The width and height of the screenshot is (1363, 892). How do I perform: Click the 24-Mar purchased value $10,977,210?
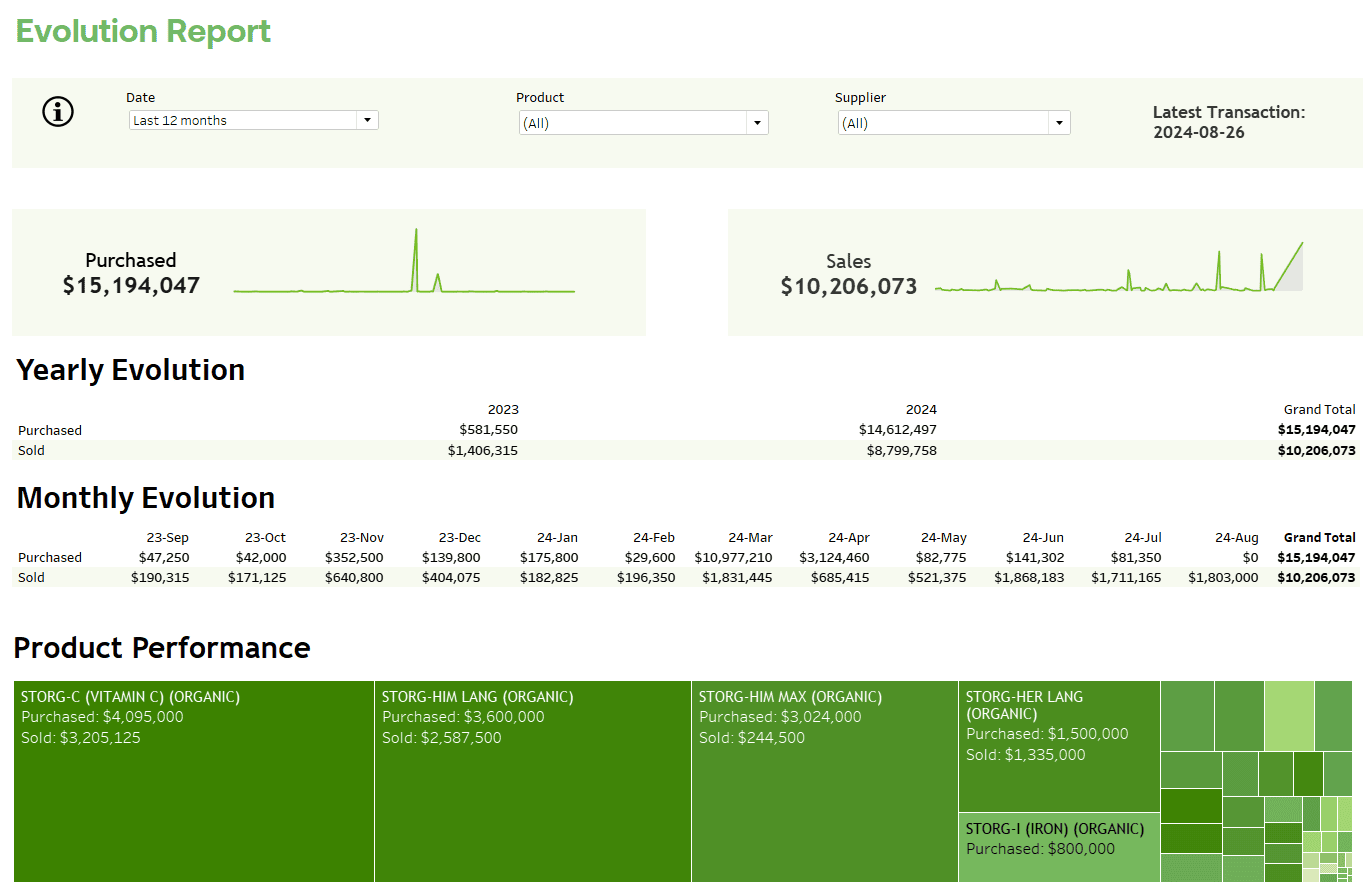pyautogui.click(x=733, y=557)
